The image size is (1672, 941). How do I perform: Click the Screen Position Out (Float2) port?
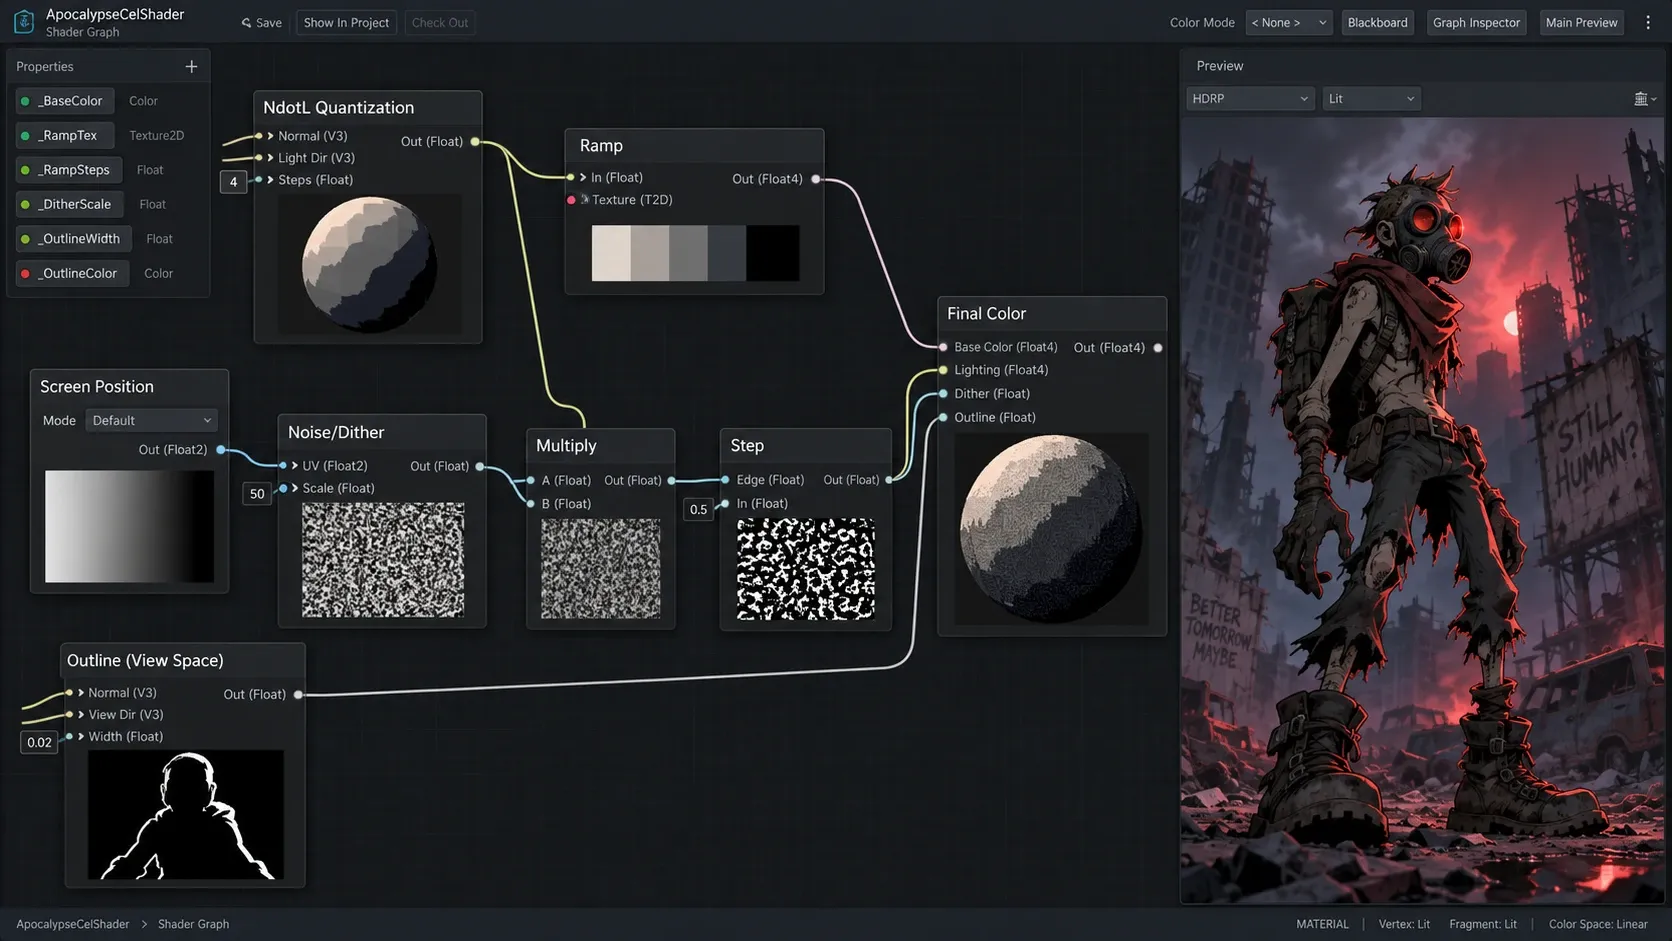[221, 450]
